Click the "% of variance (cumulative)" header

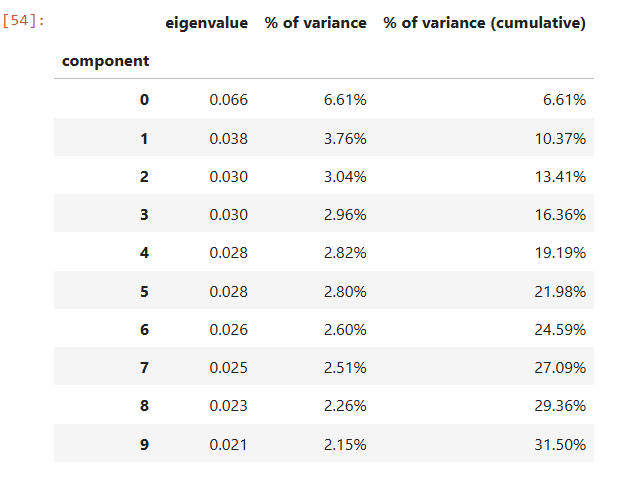point(484,22)
